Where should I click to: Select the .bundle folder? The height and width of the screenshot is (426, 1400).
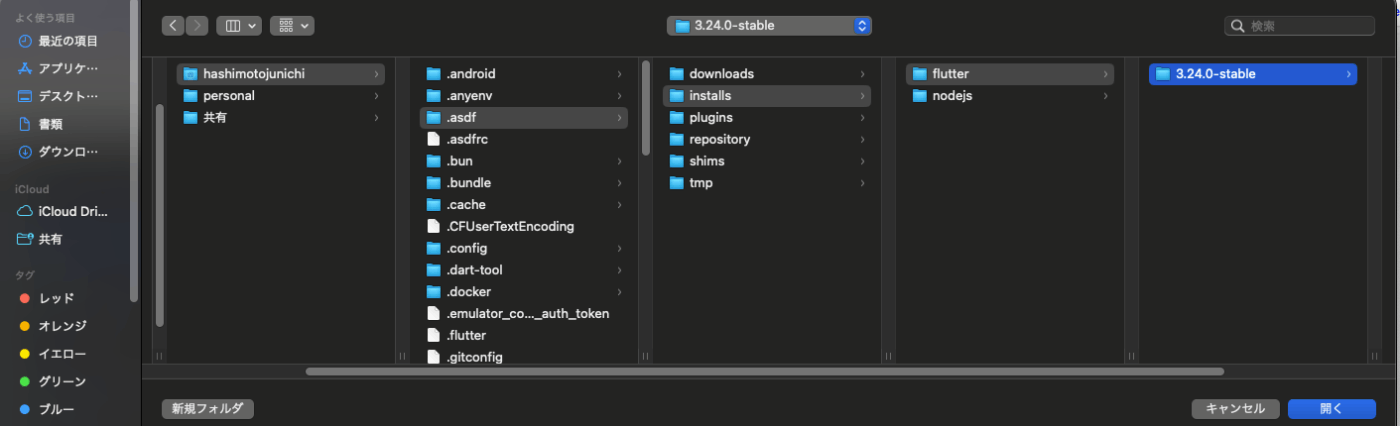(x=523, y=183)
